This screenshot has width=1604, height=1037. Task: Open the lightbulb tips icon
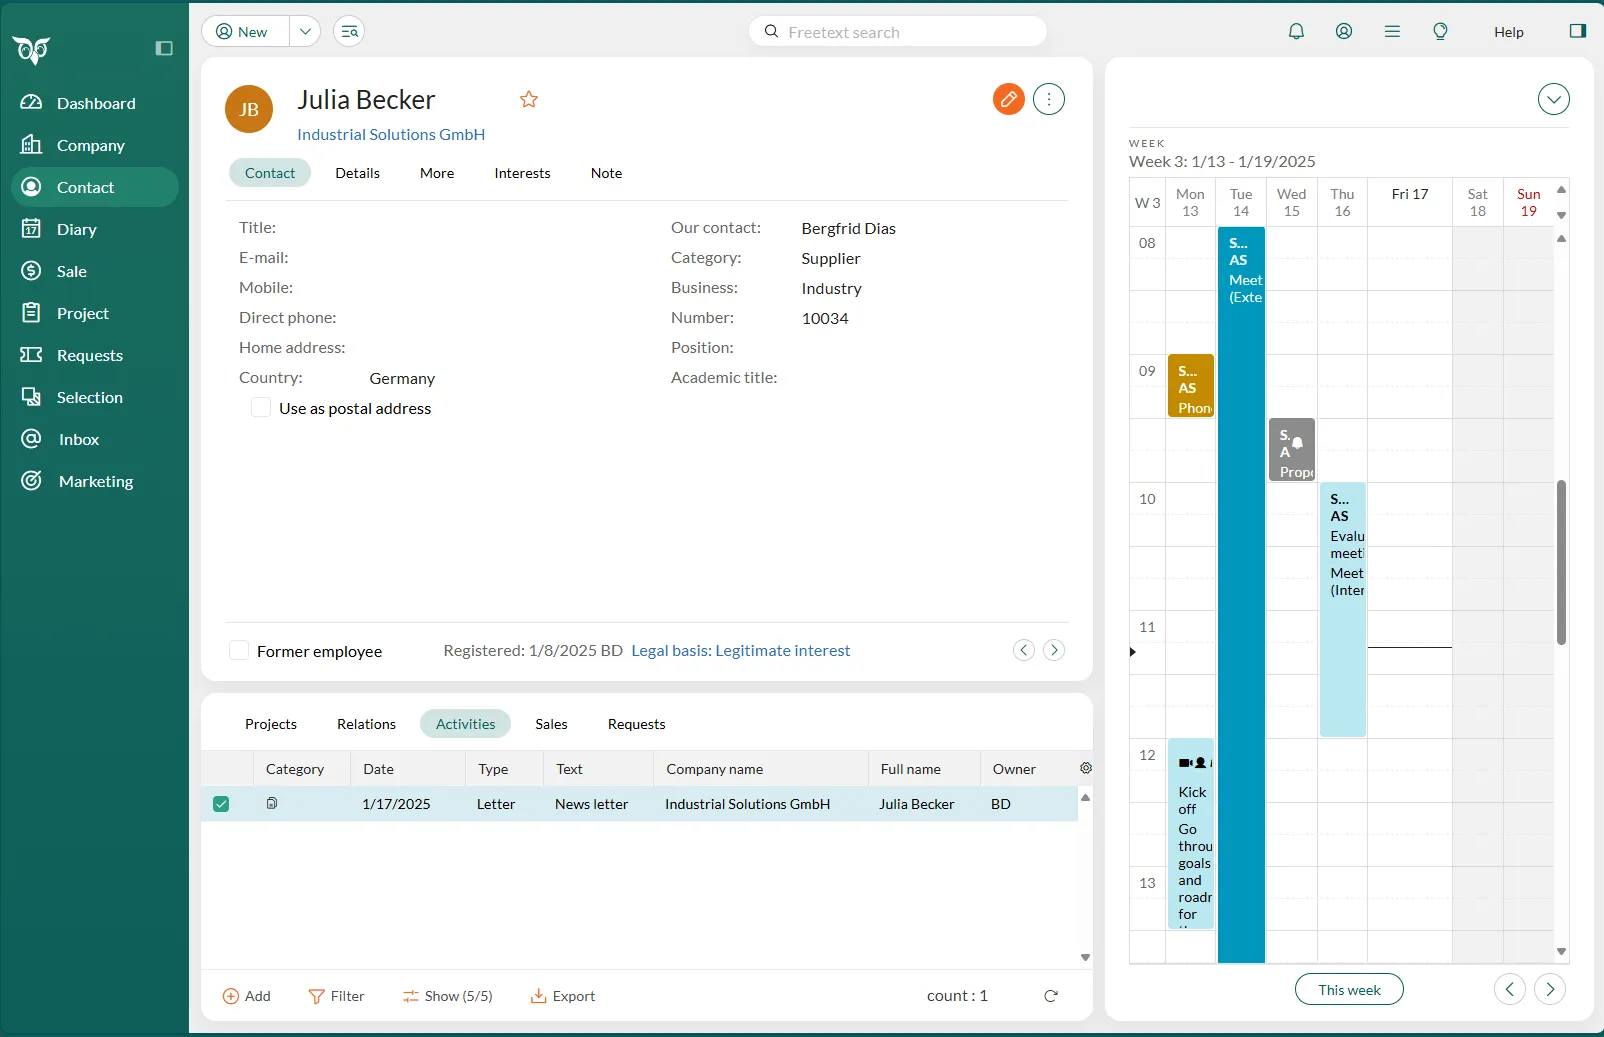pos(1440,31)
